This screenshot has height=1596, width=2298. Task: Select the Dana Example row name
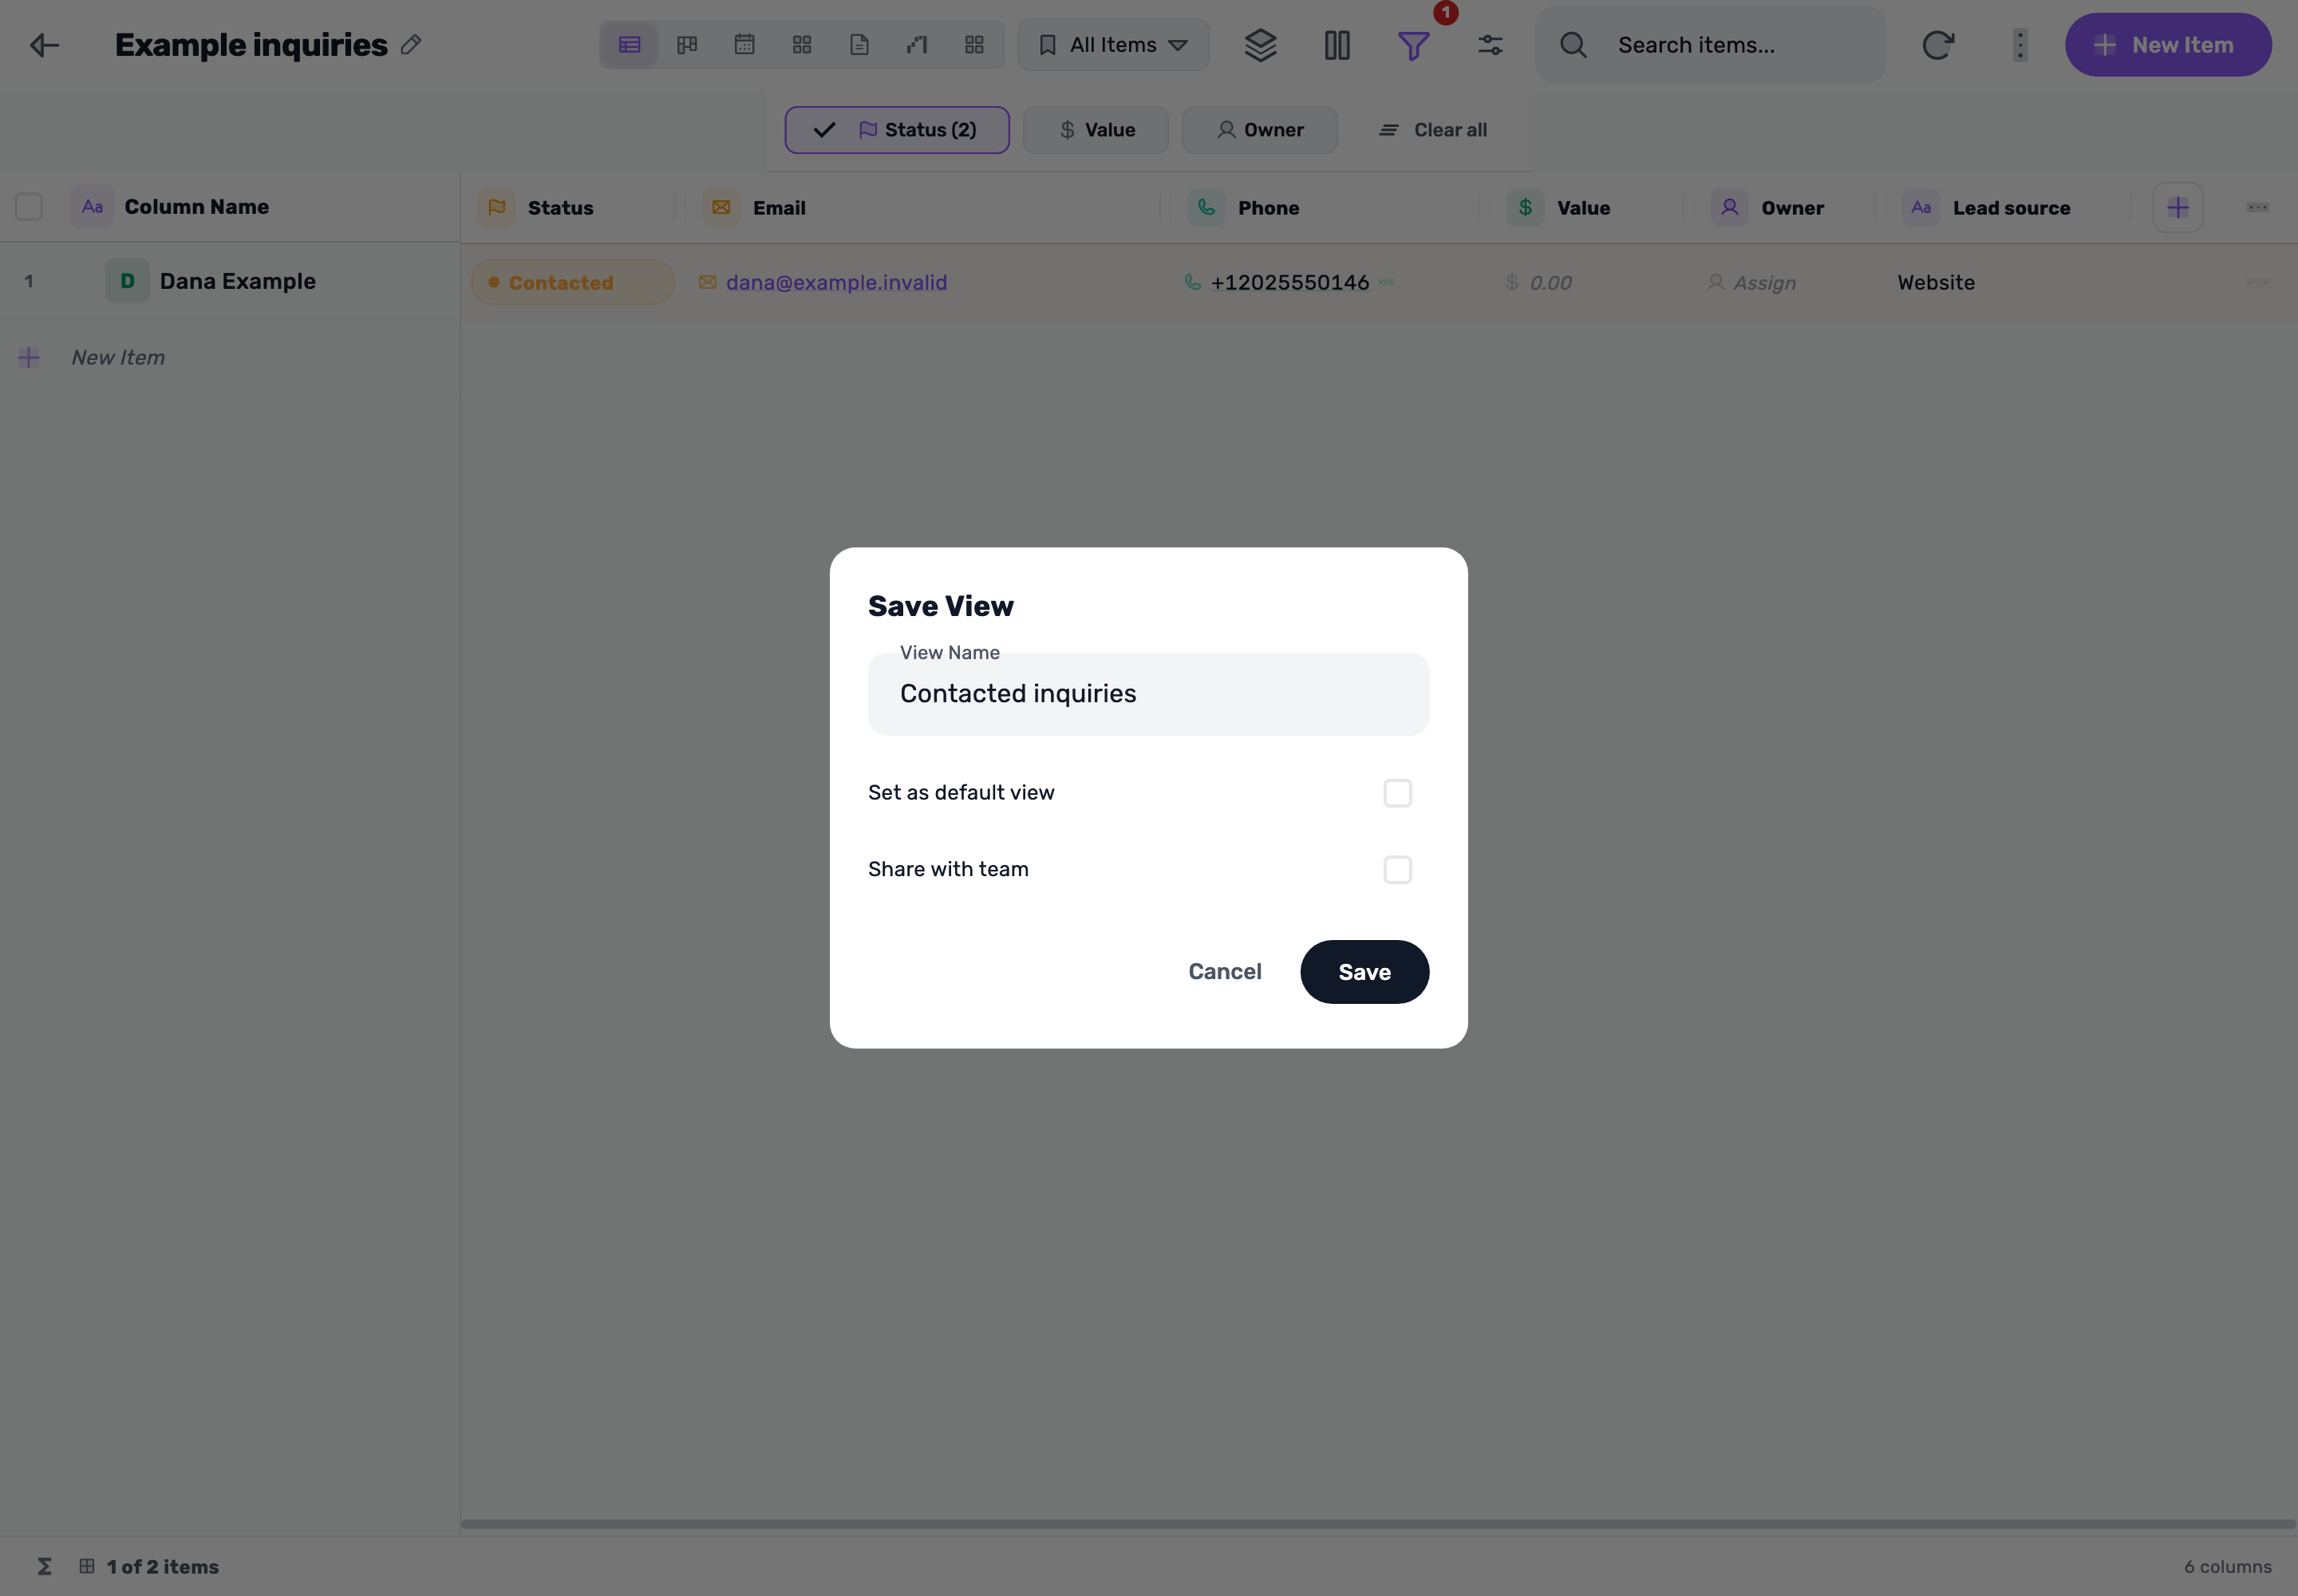pyautogui.click(x=238, y=282)
